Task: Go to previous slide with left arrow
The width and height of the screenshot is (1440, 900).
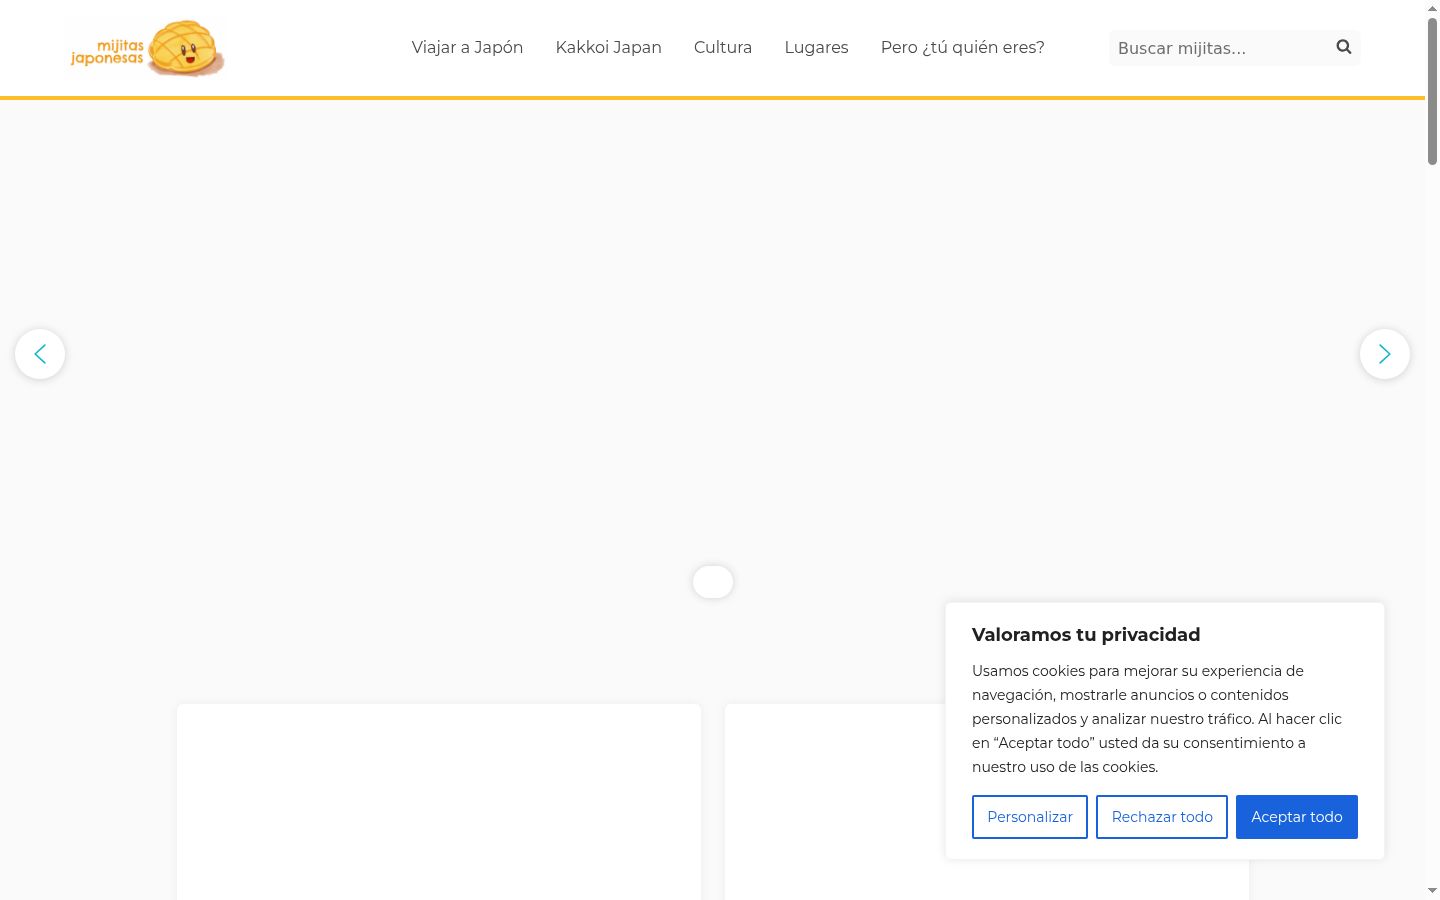Action: coord(40,354)
